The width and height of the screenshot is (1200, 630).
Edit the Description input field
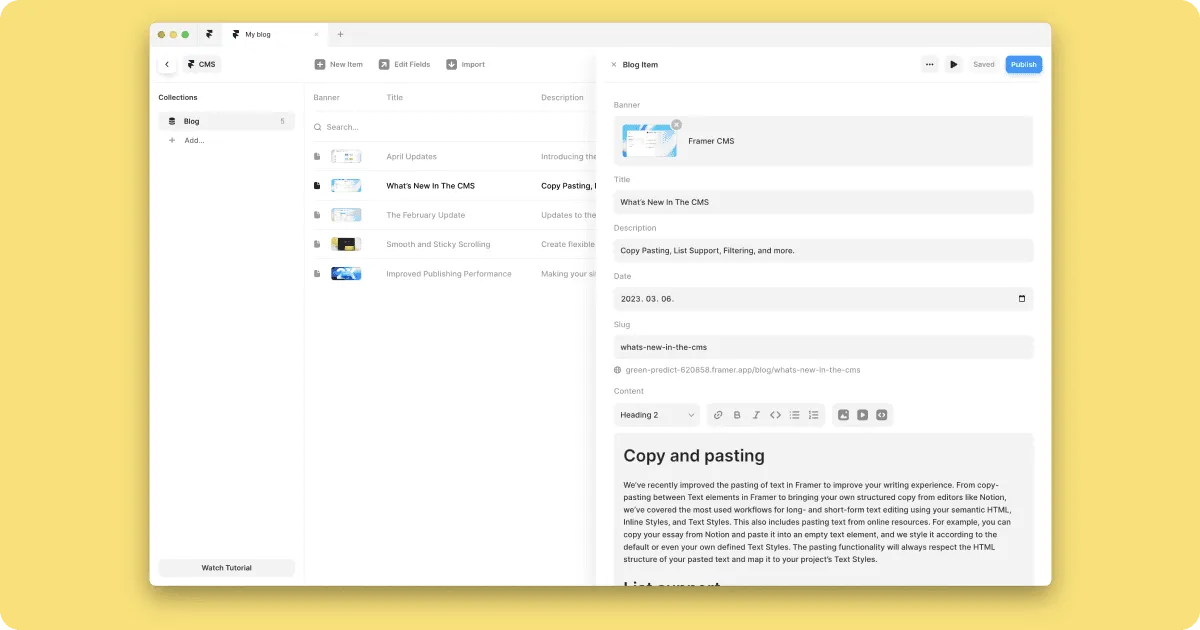point(823,251)
